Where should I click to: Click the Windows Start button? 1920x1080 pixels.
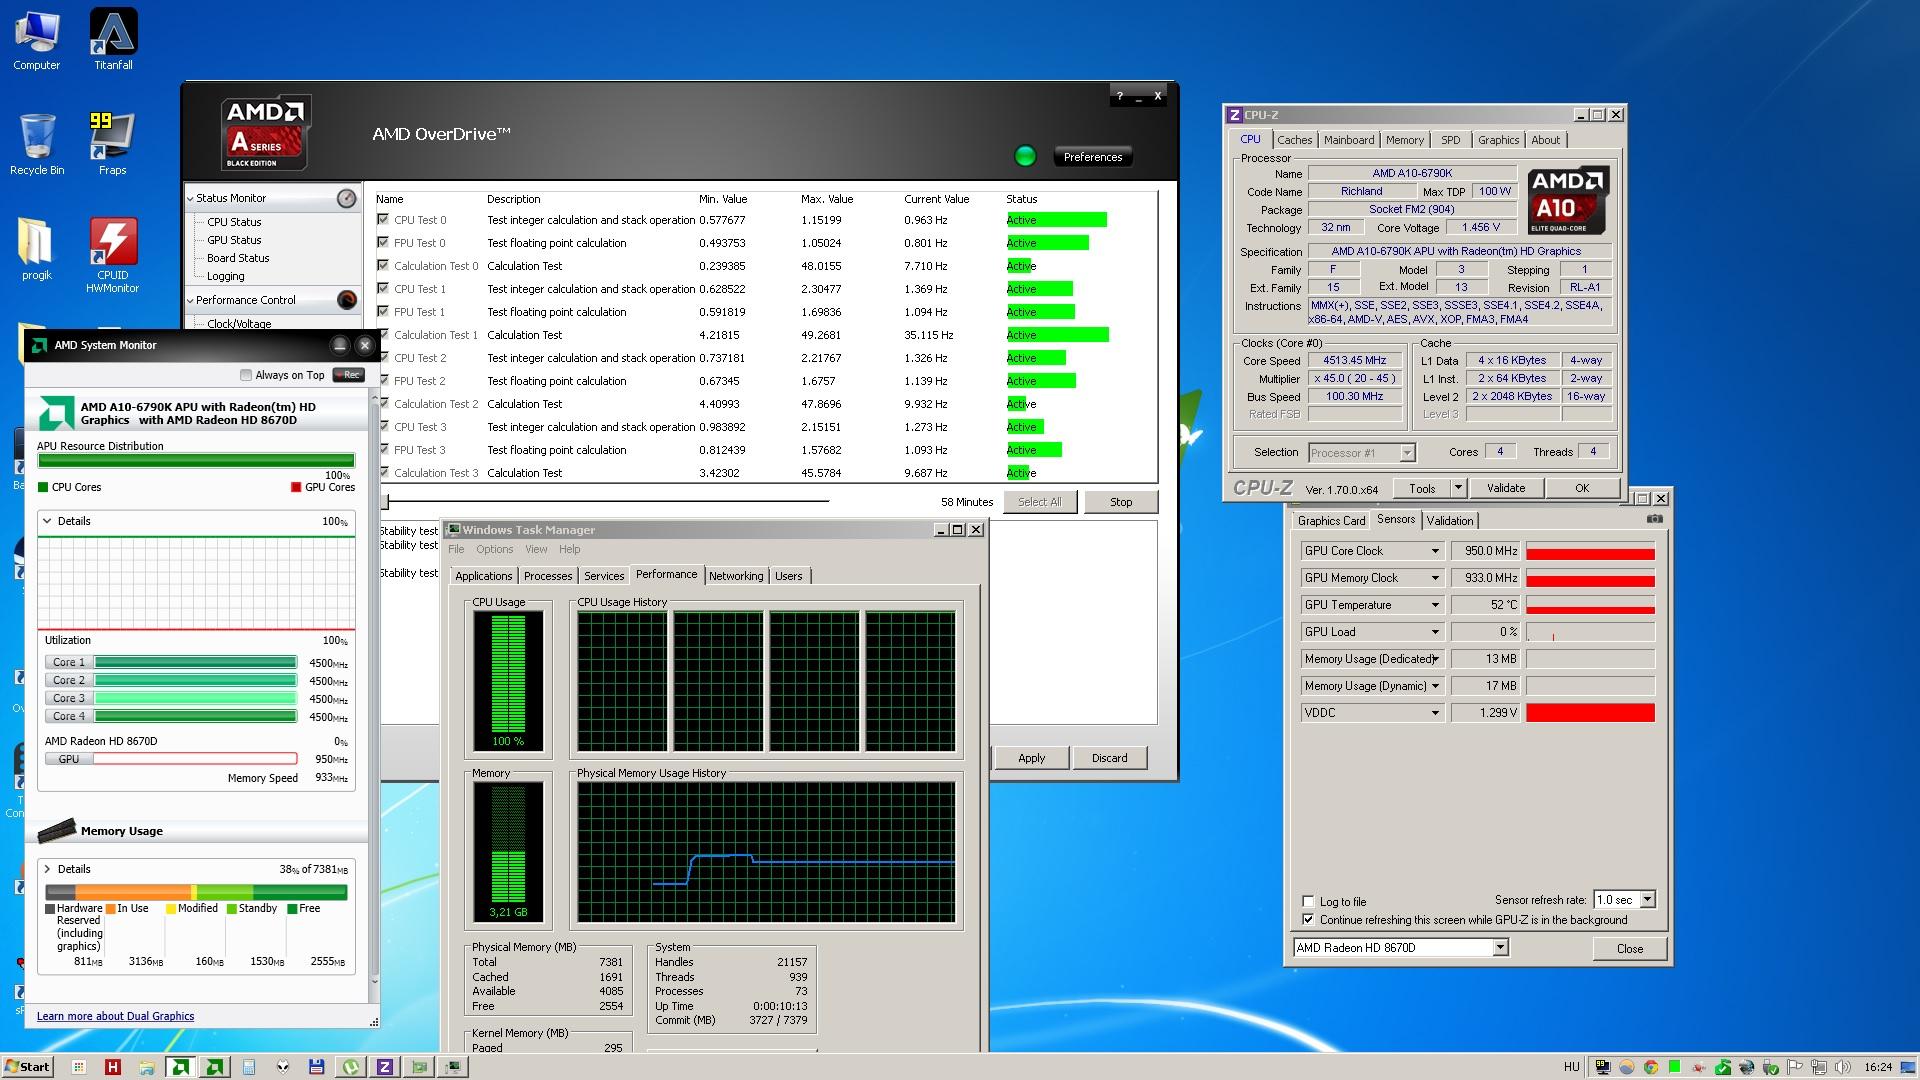point(27,1067)
